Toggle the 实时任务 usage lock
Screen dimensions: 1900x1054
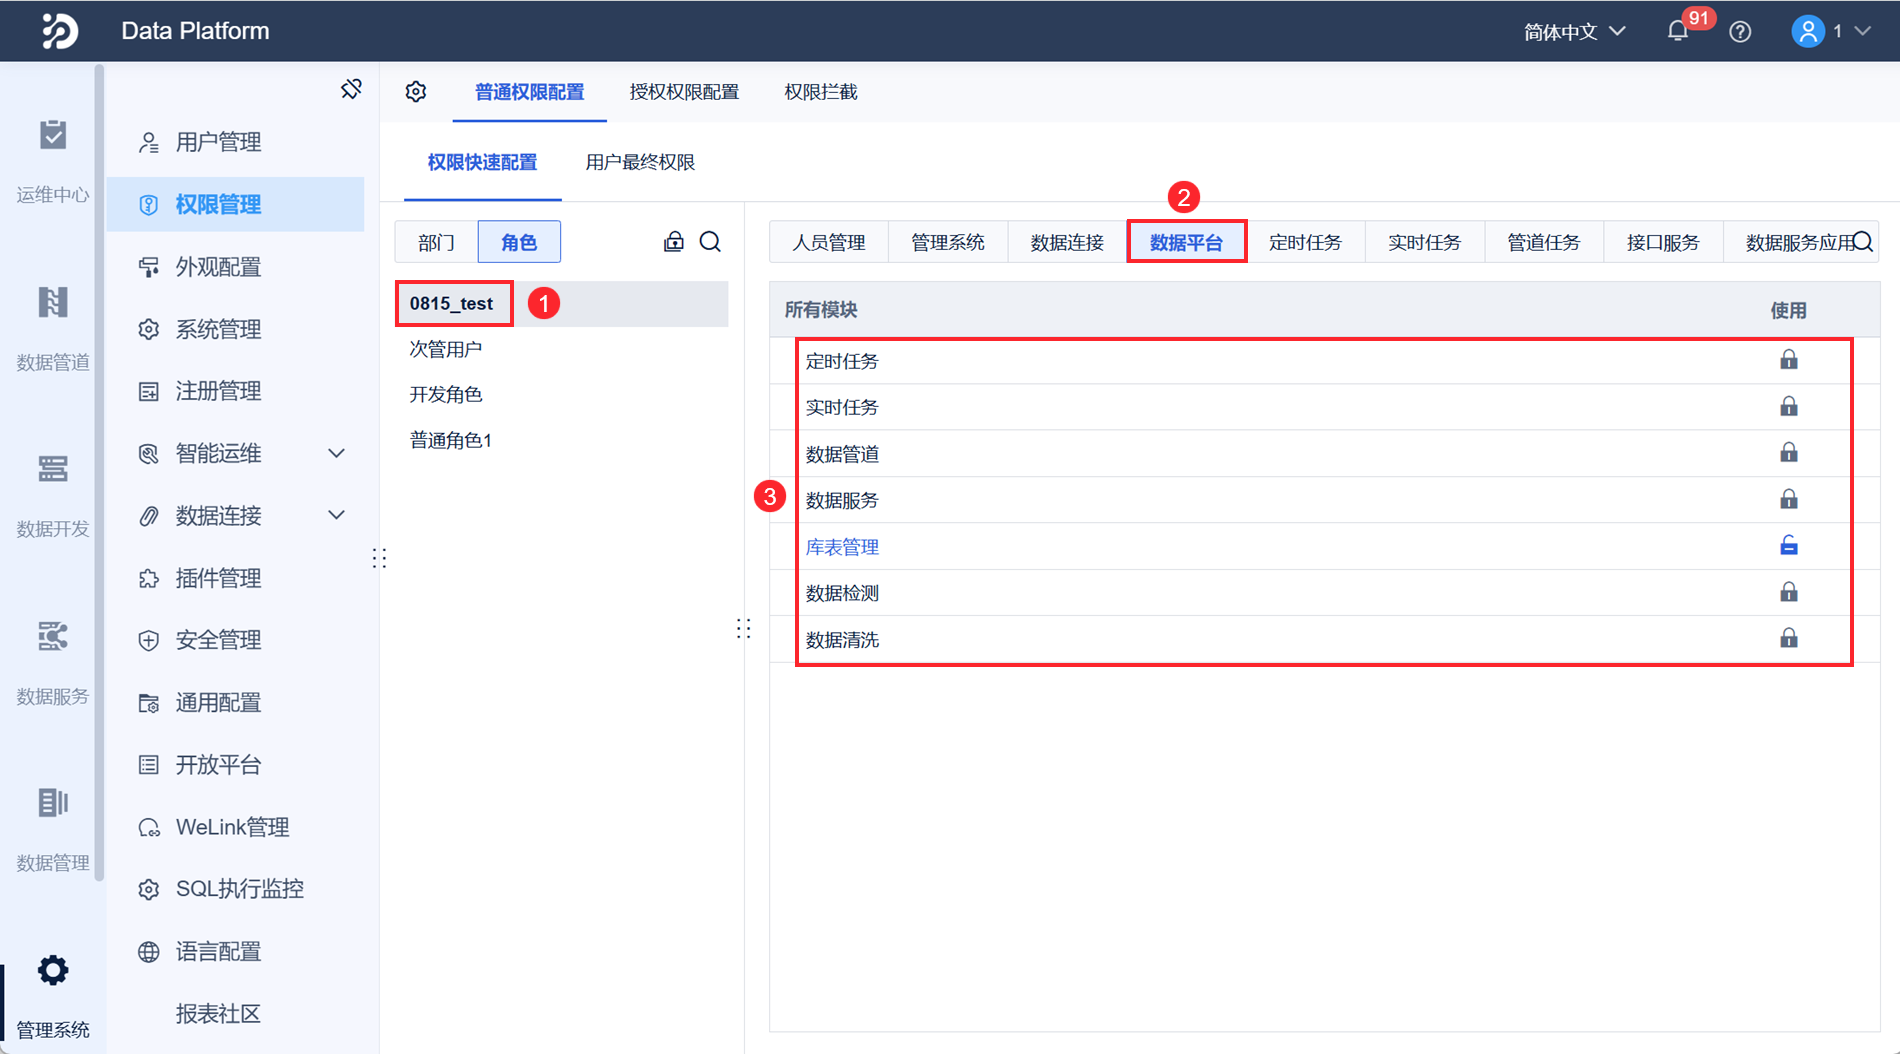[x=1789, y=406]
